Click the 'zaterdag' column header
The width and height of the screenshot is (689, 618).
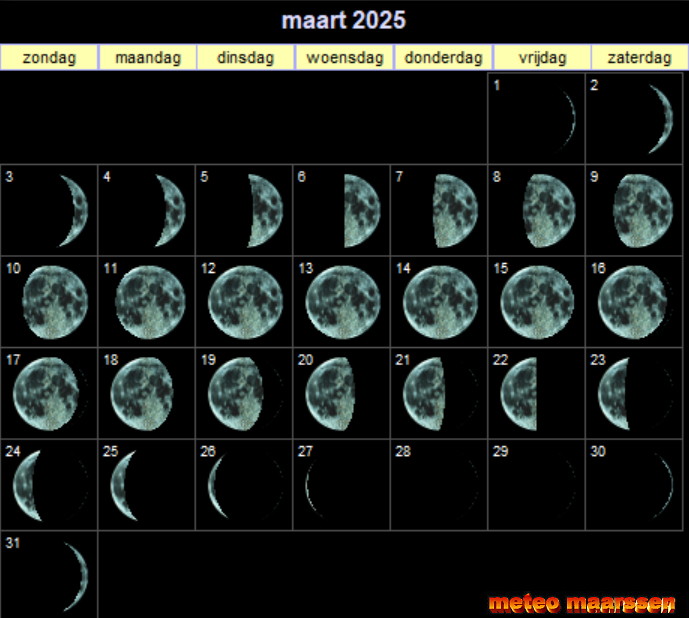point(640,57)
